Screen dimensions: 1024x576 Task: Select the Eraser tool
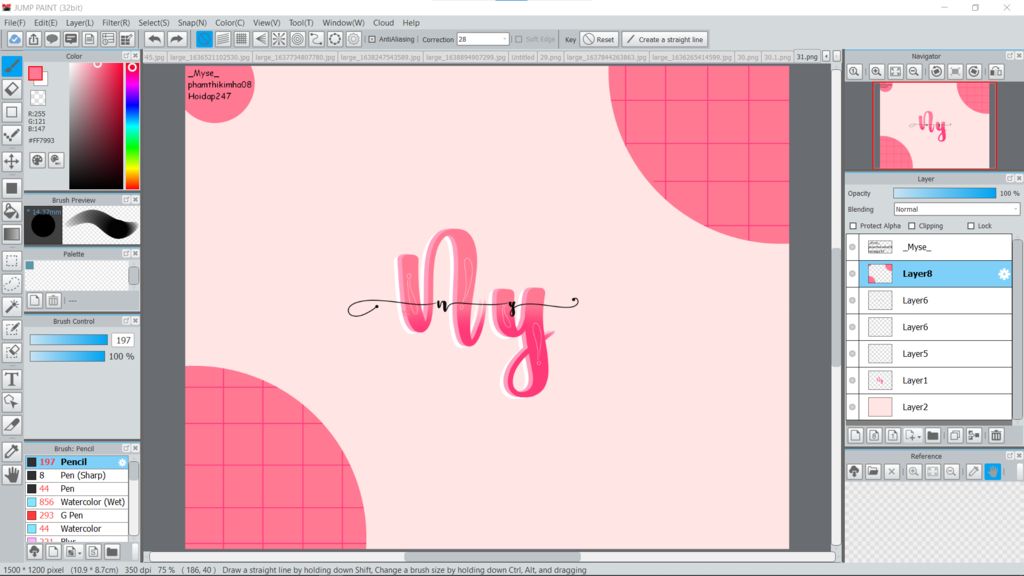(x=12, y=89)
